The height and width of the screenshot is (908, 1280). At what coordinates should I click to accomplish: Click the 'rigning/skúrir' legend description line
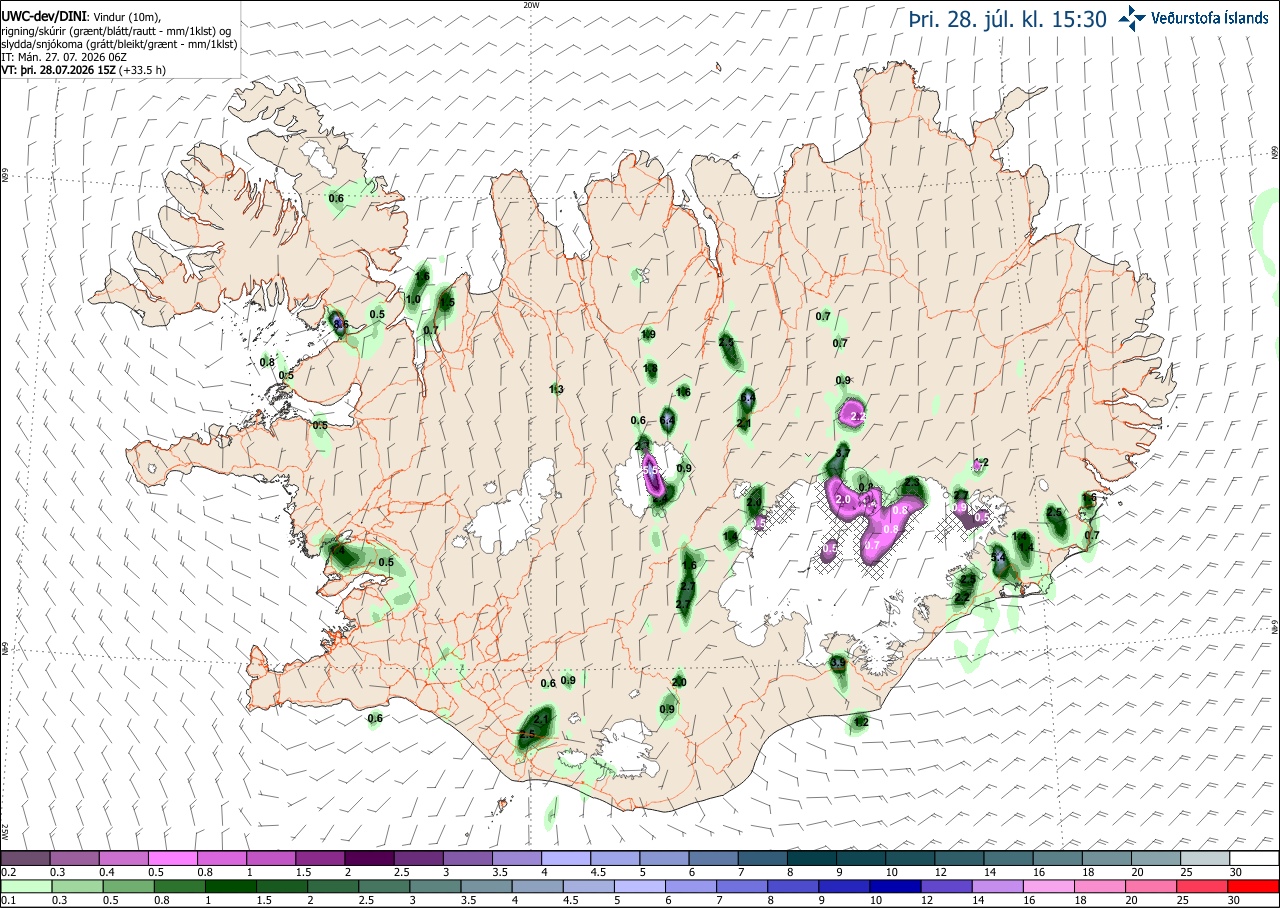point(116,31)
